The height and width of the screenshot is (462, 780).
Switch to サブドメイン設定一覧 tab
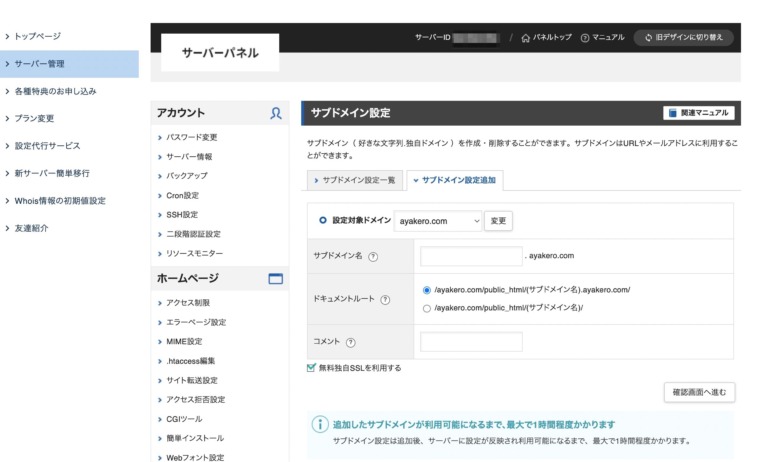pos(353,180)
